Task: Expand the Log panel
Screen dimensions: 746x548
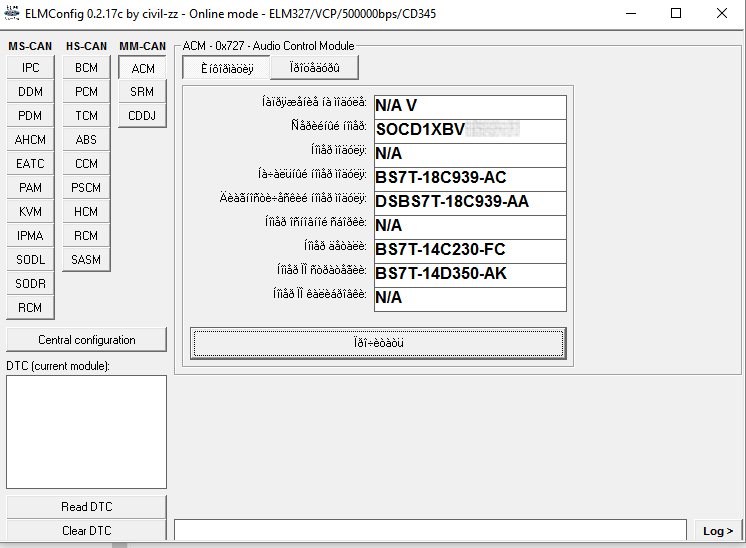Action: click(717, 531)
